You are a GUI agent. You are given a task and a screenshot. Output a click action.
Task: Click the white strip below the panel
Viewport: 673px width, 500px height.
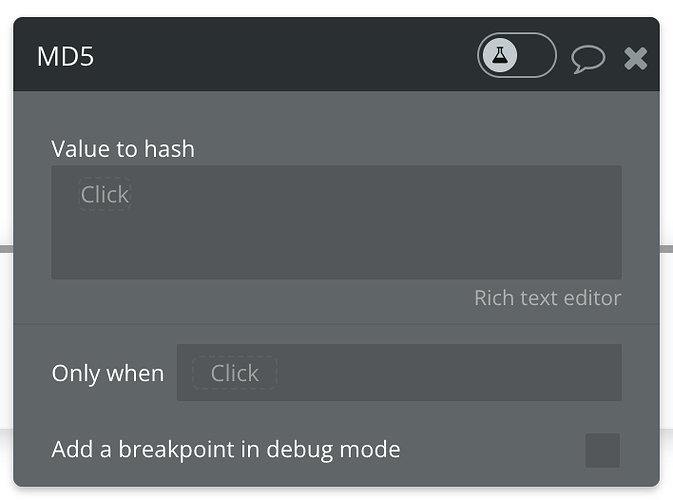[336, 494]
